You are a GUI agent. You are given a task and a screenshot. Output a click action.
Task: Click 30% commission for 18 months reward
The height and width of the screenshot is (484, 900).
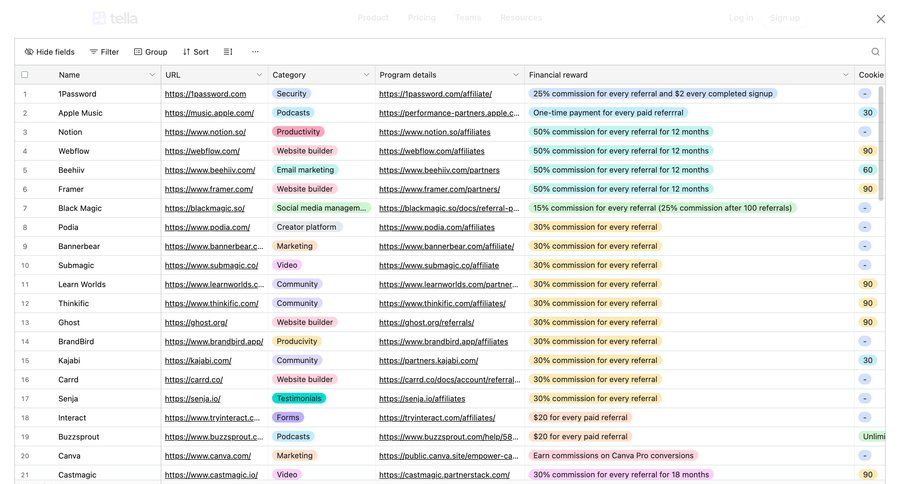[621, 475]
